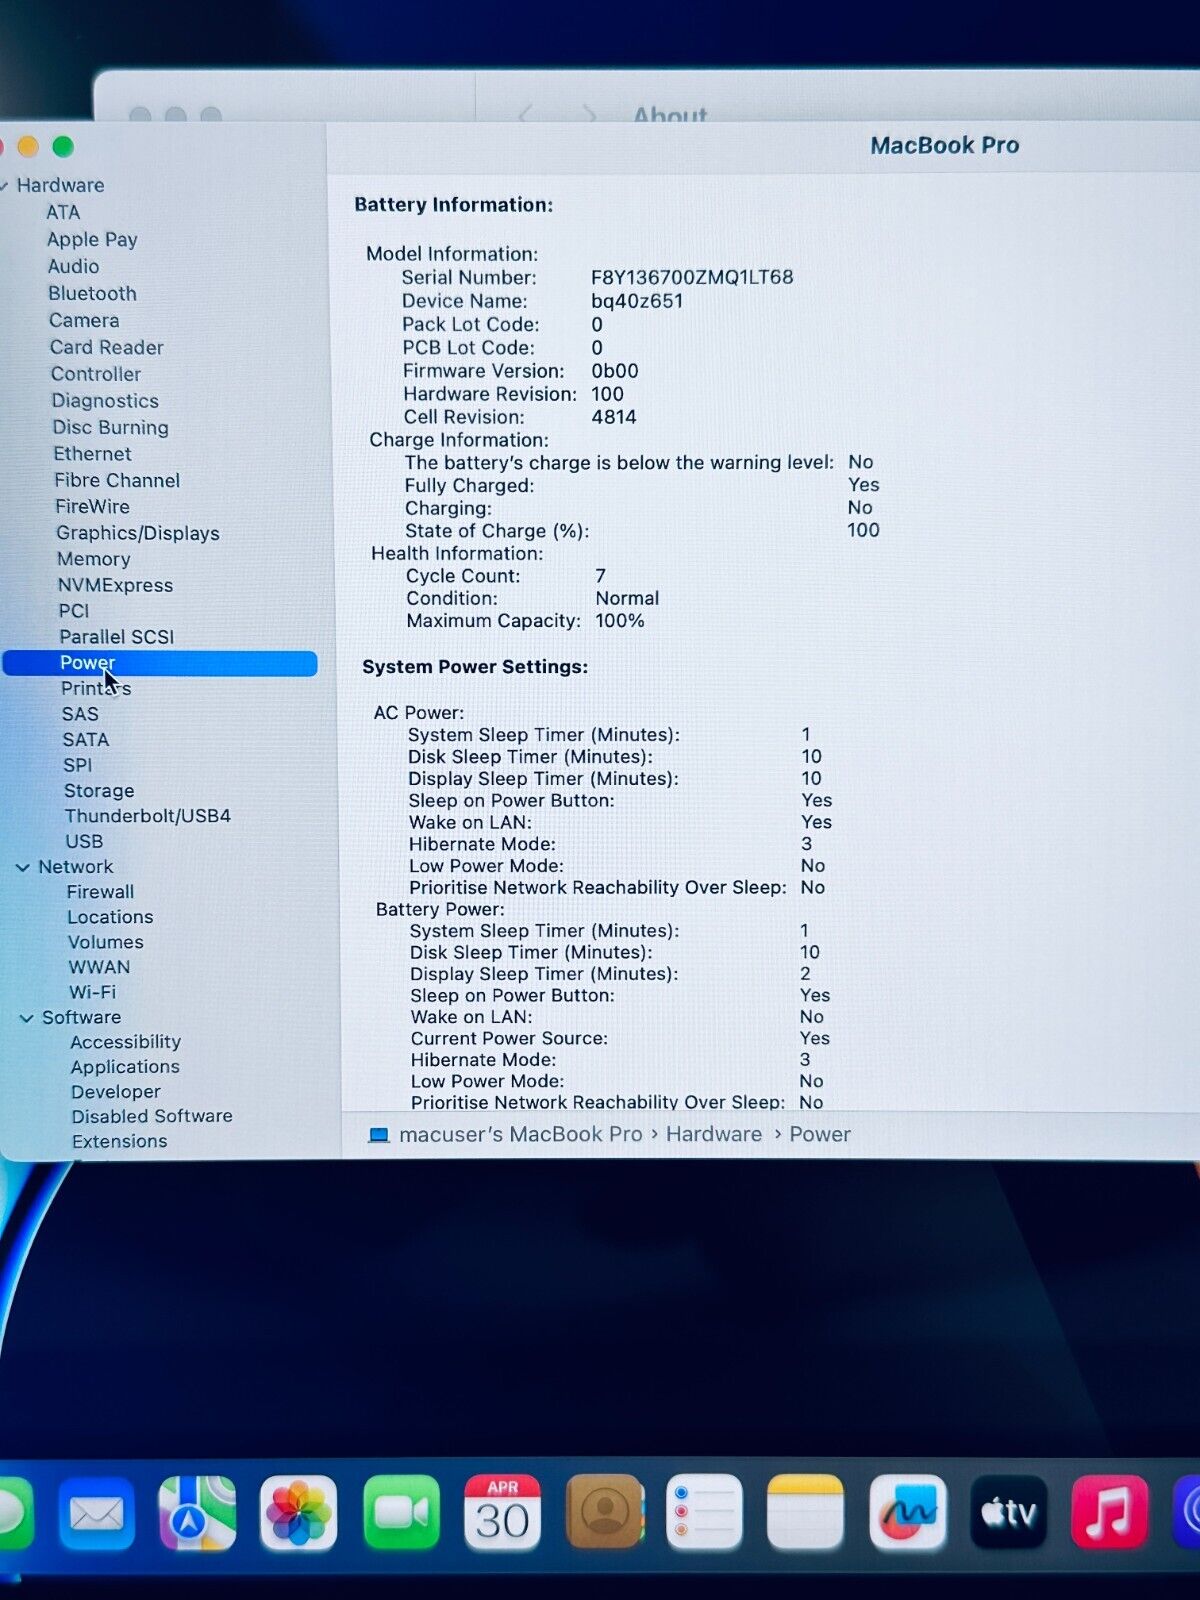
Task: Show Camera hardware details
Action: [x=84, y=320]
